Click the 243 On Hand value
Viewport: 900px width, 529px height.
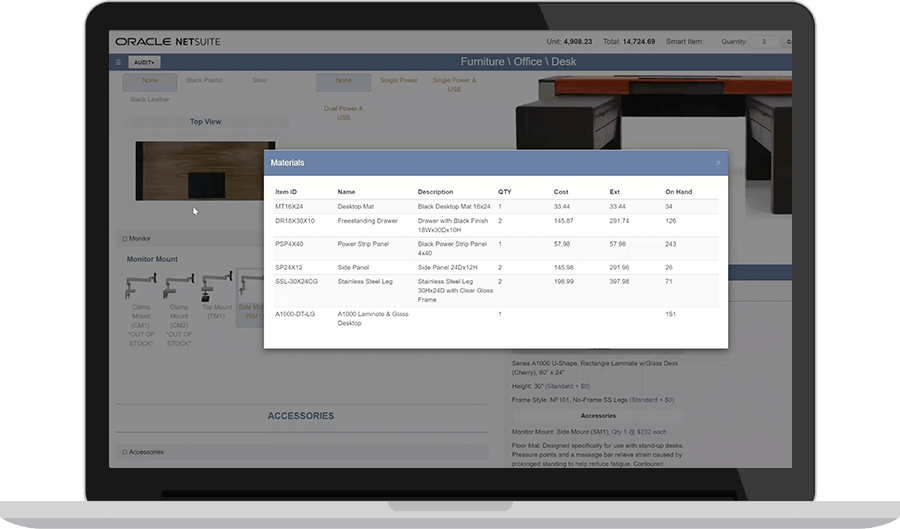[x=670, y=244]
